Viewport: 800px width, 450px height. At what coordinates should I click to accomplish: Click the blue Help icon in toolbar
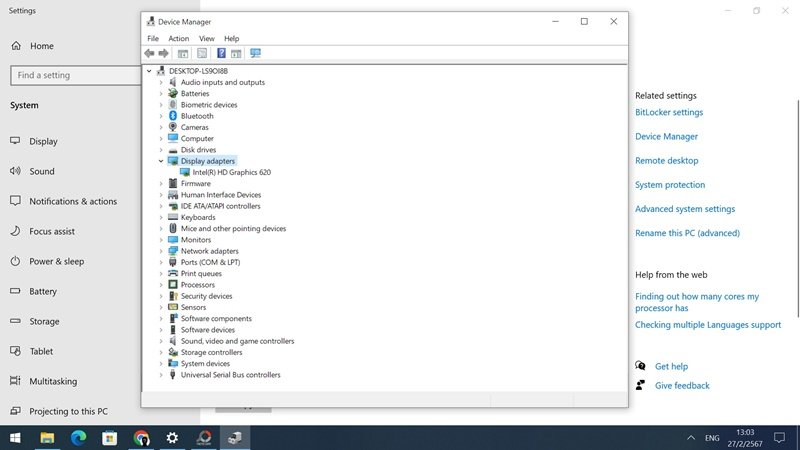coord(220,53)
